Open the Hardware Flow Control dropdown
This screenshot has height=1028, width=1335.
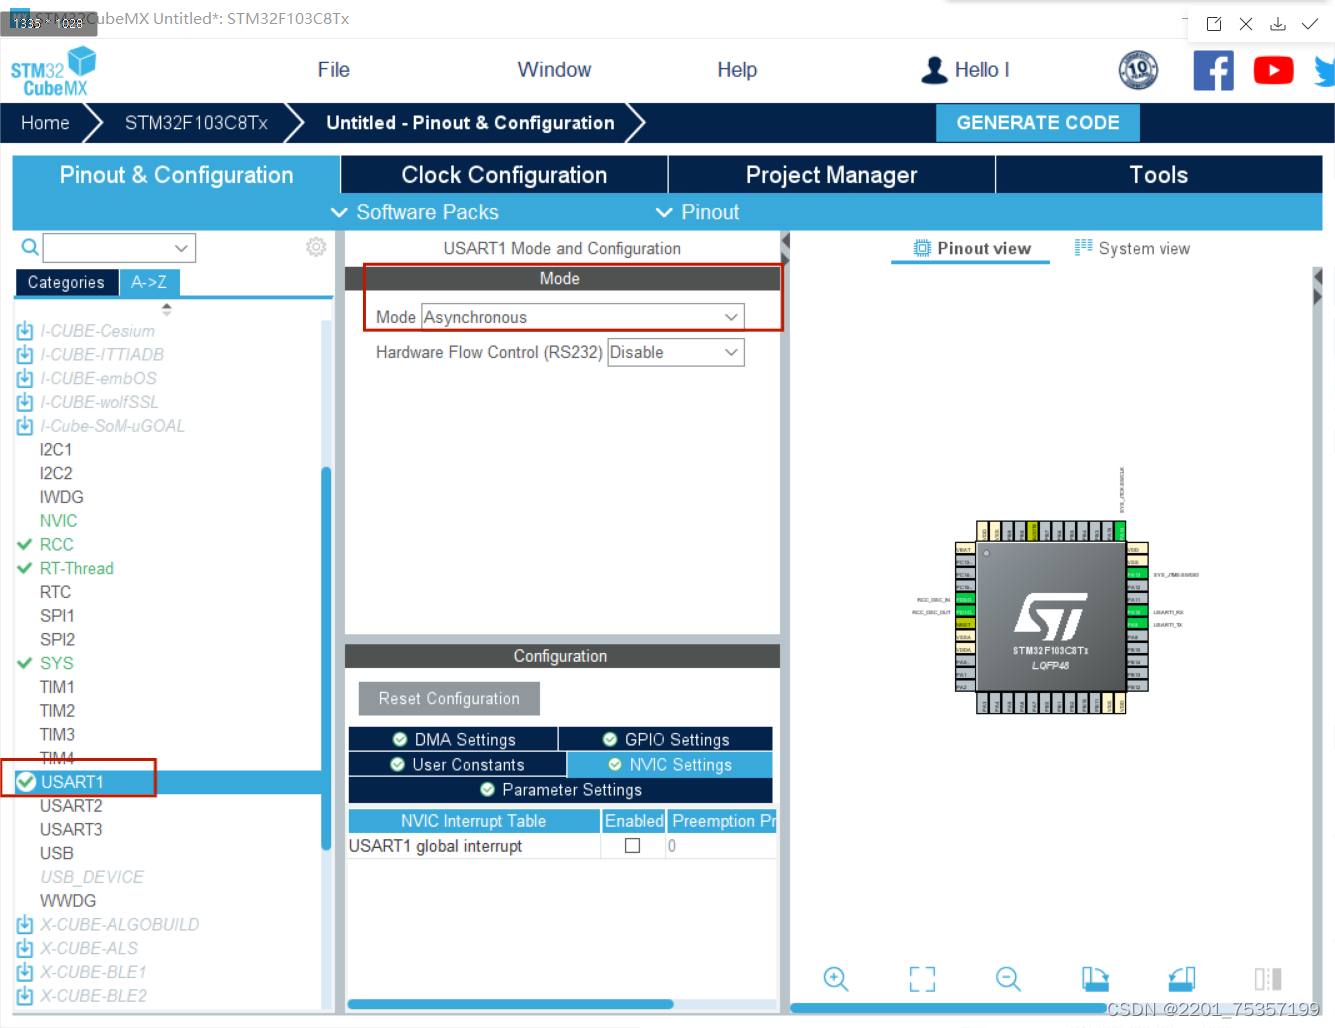click(676, 352)
